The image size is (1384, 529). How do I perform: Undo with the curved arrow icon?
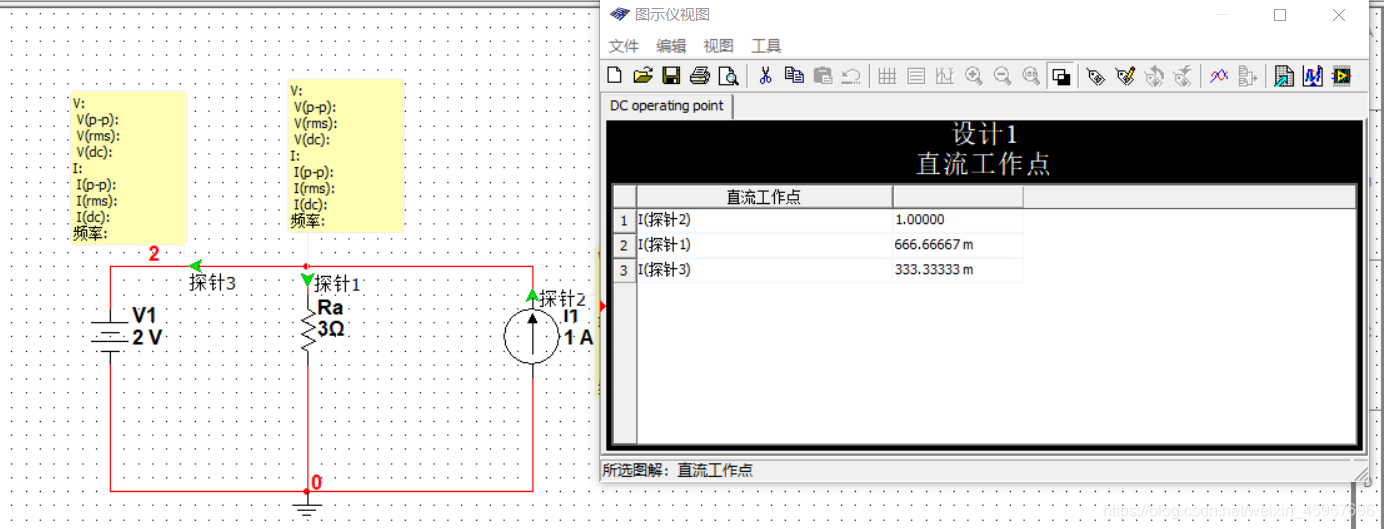(851, 76)
